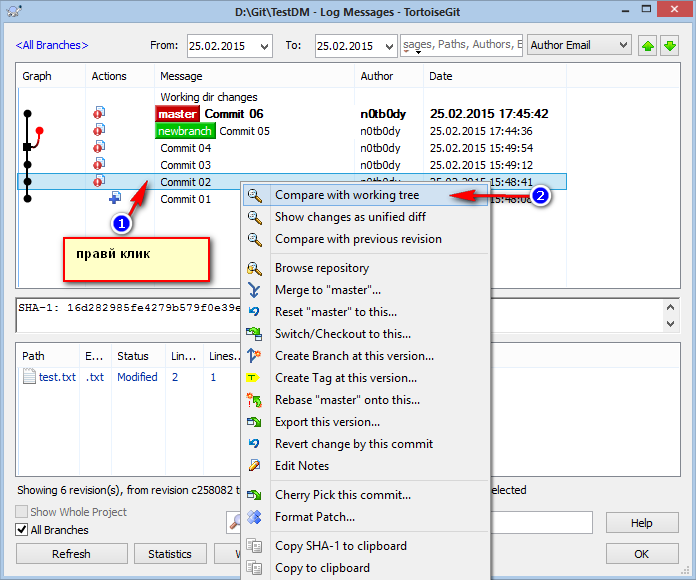The height and width of the screenshot is (580, 696).
Task: Toggle the Show Whole Project checkbox
Action: [21, 512]
